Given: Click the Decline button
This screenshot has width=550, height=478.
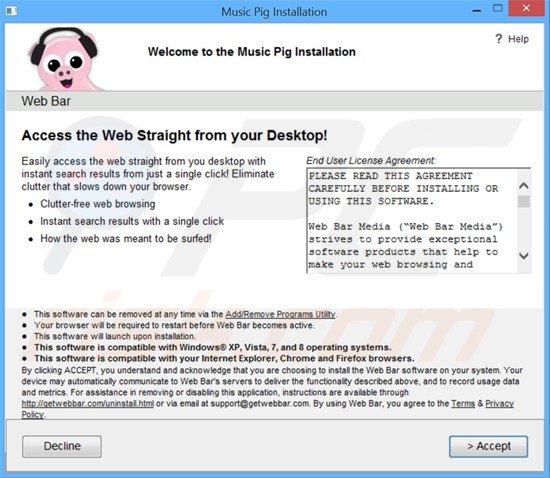Looking at the screenshot, I should [x=62, y=446].
